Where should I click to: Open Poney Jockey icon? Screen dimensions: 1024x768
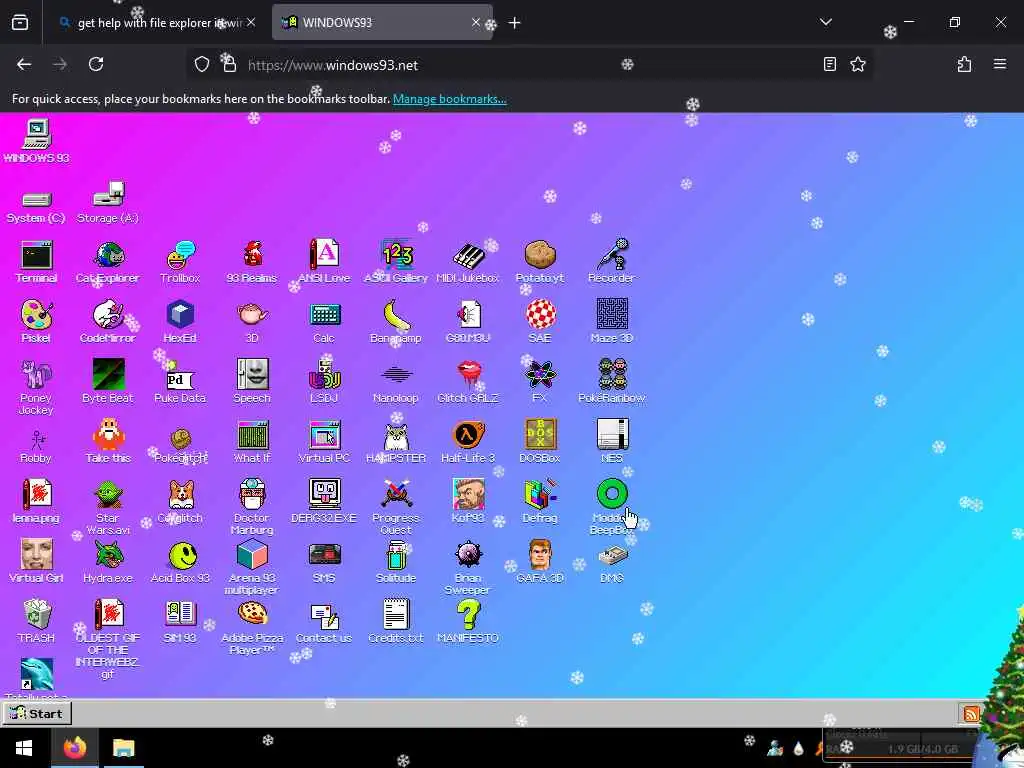tap(37, 387)
